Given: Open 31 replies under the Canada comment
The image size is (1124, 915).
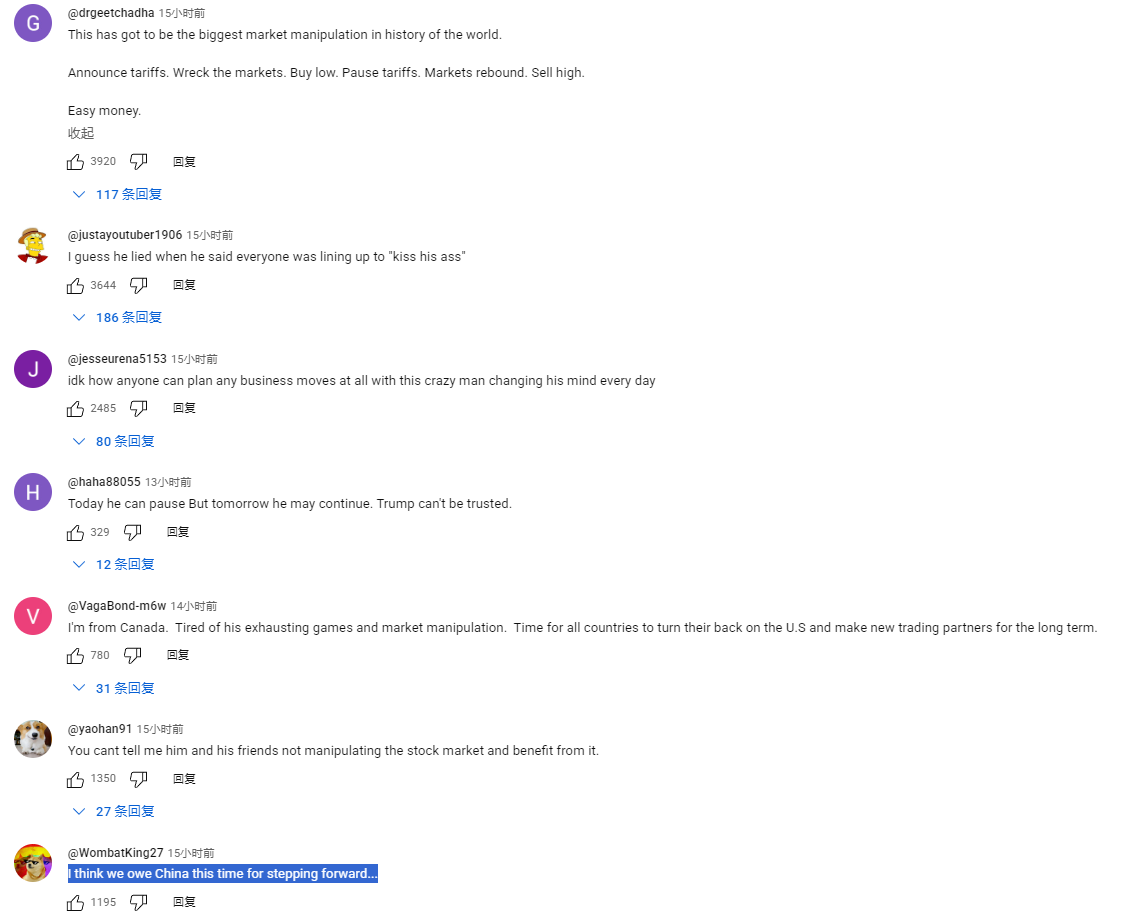Looking at the screenshot, I should 115,689.
